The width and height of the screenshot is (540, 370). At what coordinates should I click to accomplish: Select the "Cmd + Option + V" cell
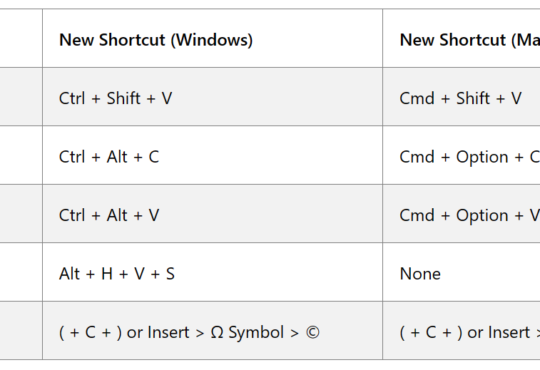(461, 214)
